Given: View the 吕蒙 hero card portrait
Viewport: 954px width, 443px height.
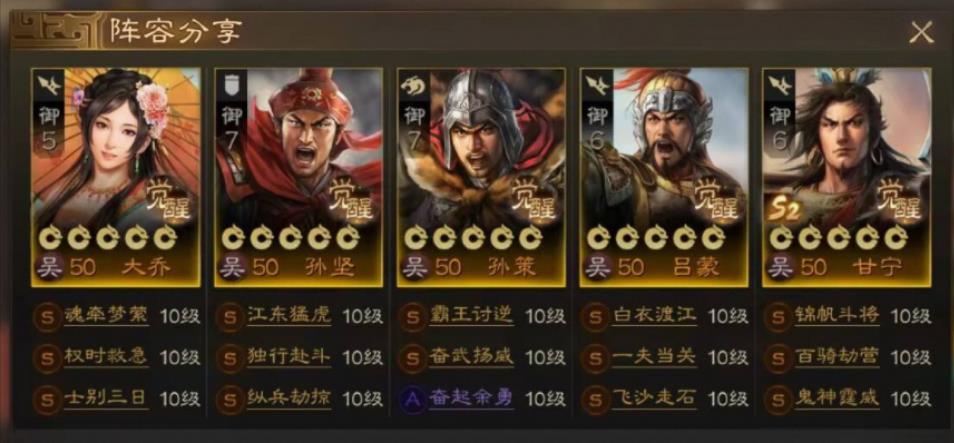Looking at the screenshot, I should (x=664, y=177).
